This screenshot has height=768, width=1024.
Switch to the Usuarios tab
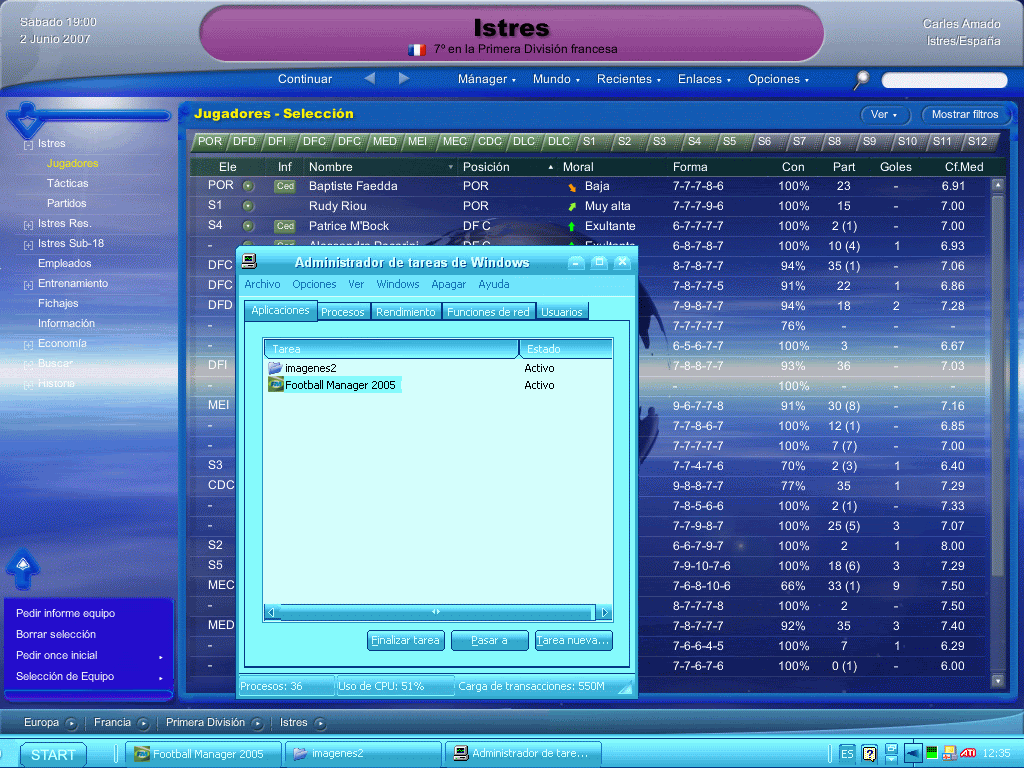[562, 312]
